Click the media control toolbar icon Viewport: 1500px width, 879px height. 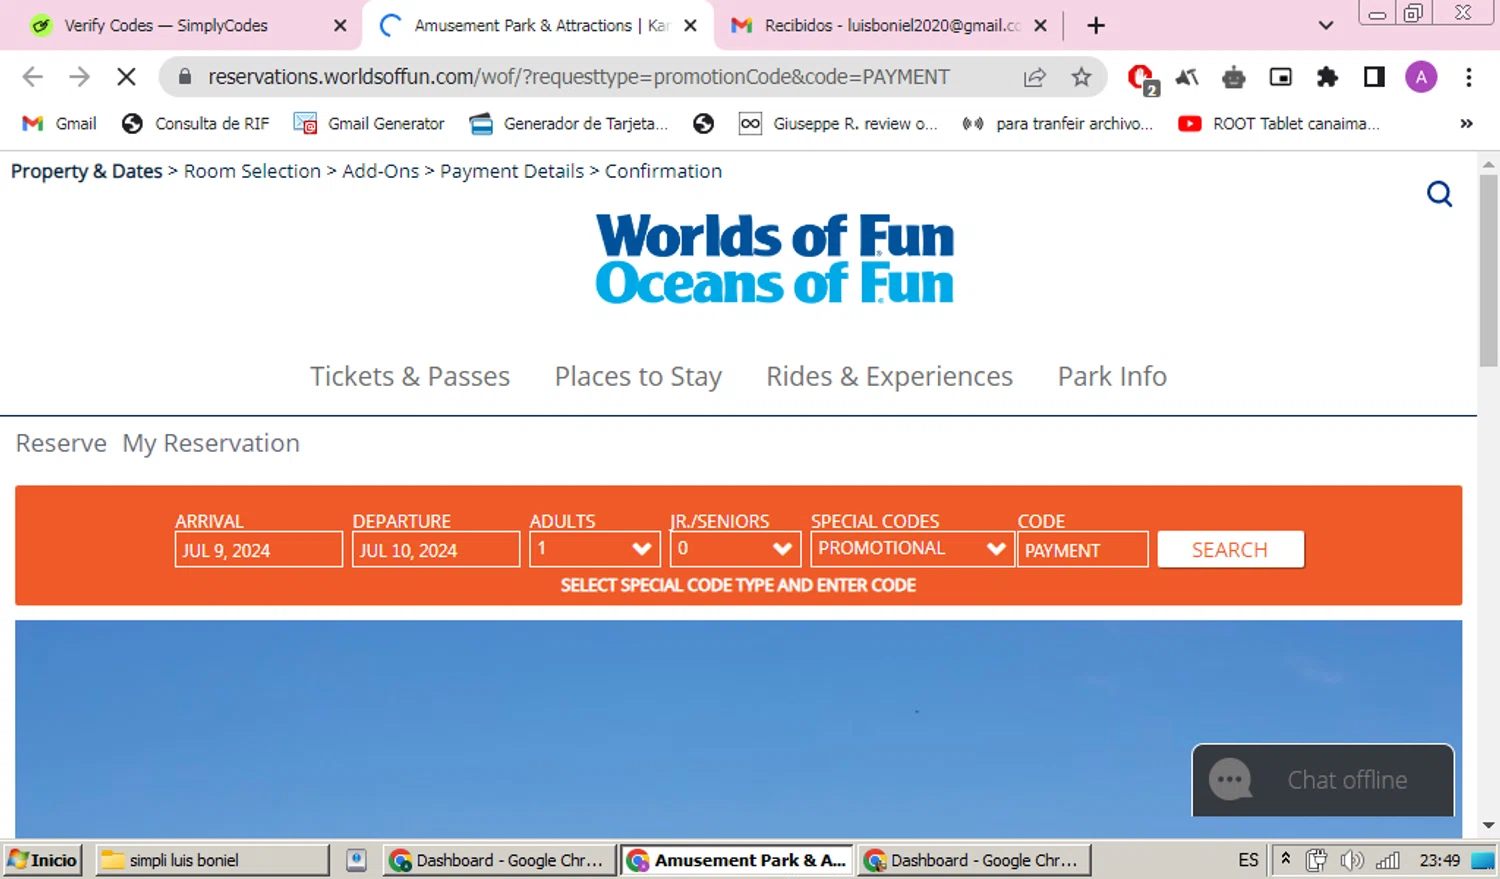(1280, 77)
